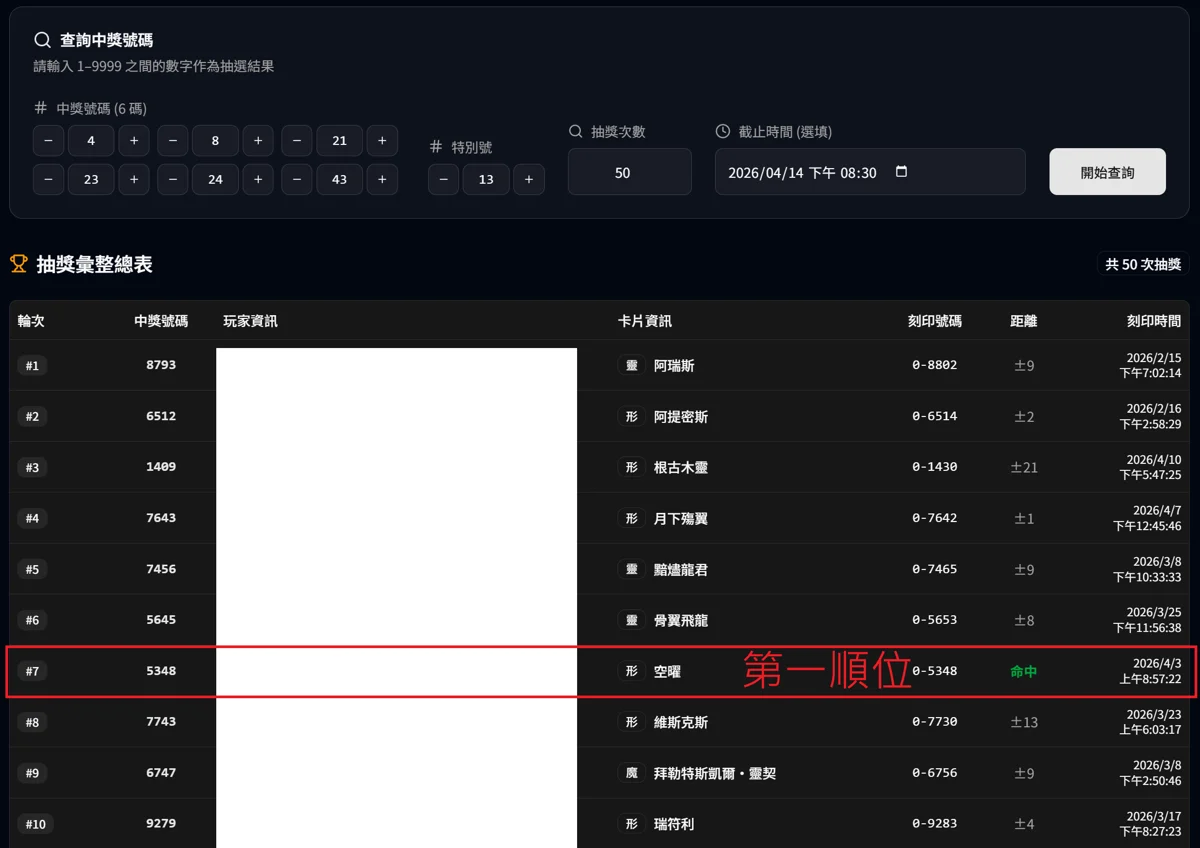Viewport: 1200px width, 848px height.
Task: Decrease the winning number showing 23
Action: [48, 180]
